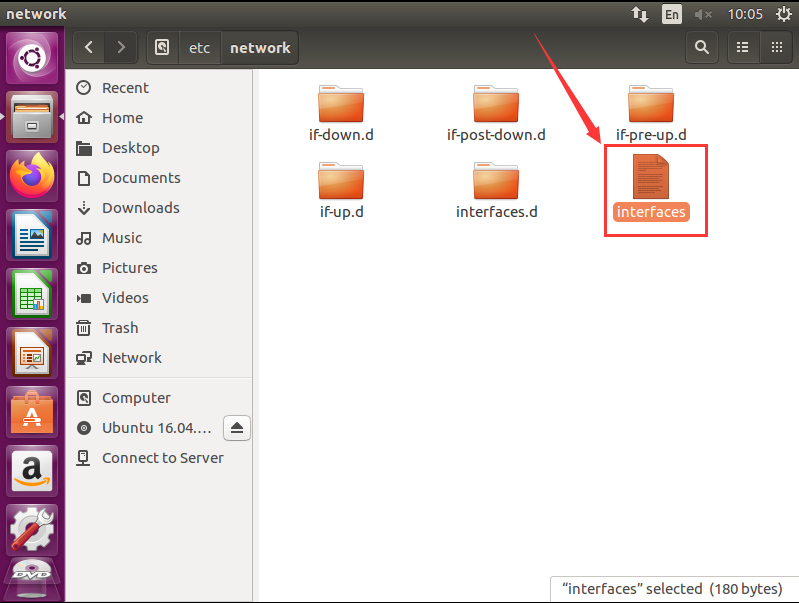Open Music in the sidebar
799x603 pixels.
point(158,238)
